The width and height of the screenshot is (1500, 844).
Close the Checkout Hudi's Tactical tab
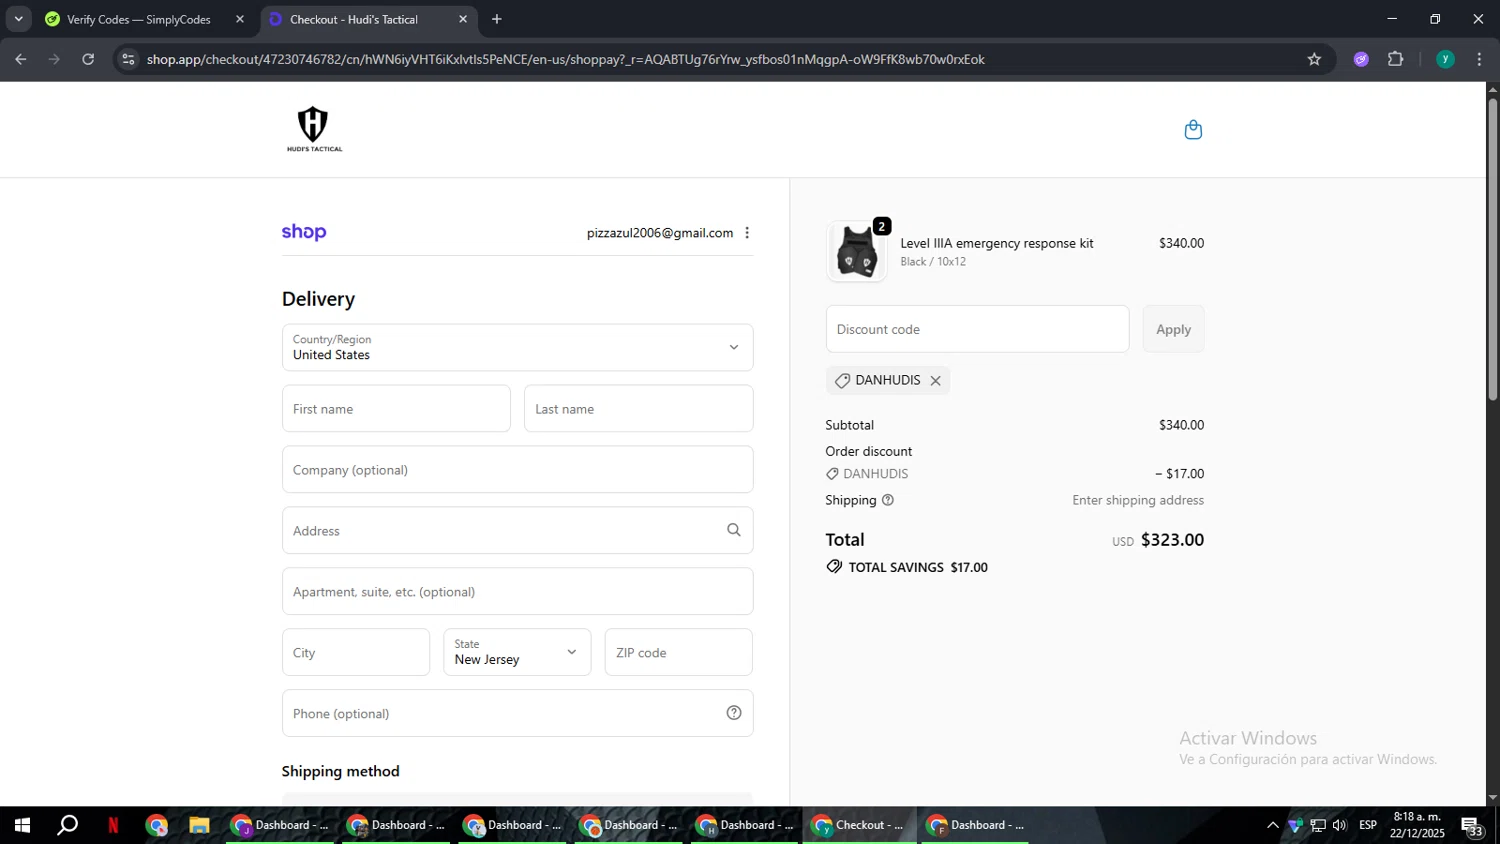click(463, 19)
